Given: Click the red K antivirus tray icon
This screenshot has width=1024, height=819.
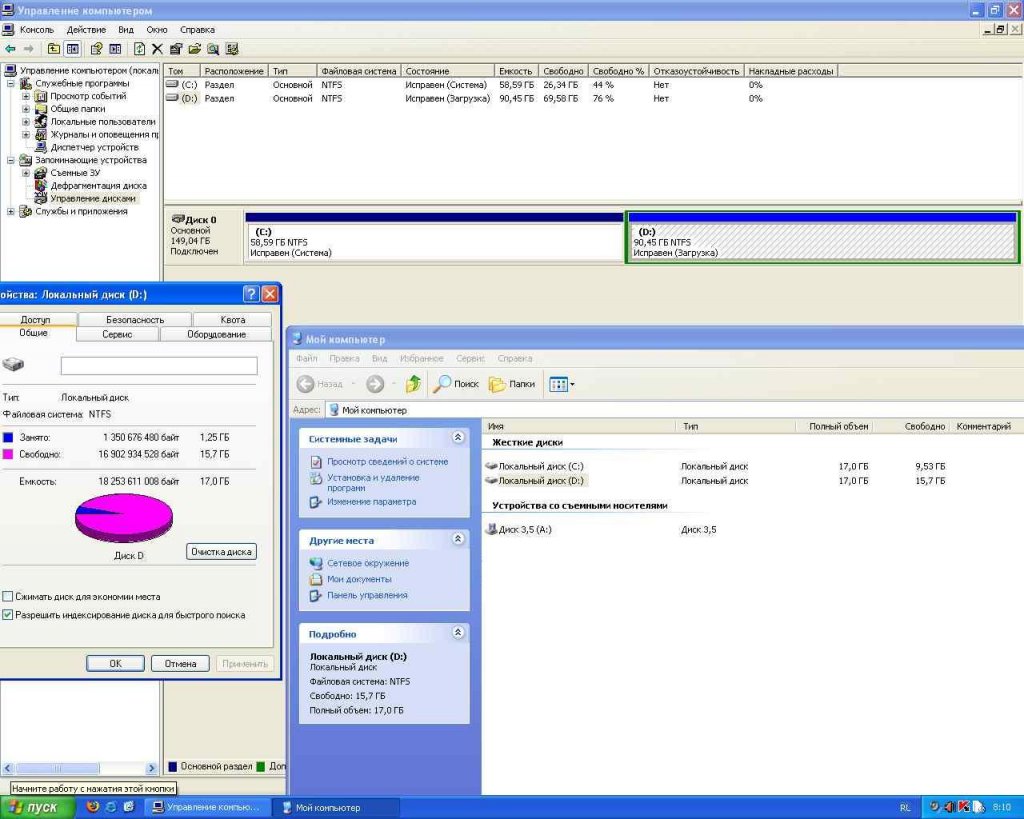Looking at the screenshot, I should coord(963,807).
